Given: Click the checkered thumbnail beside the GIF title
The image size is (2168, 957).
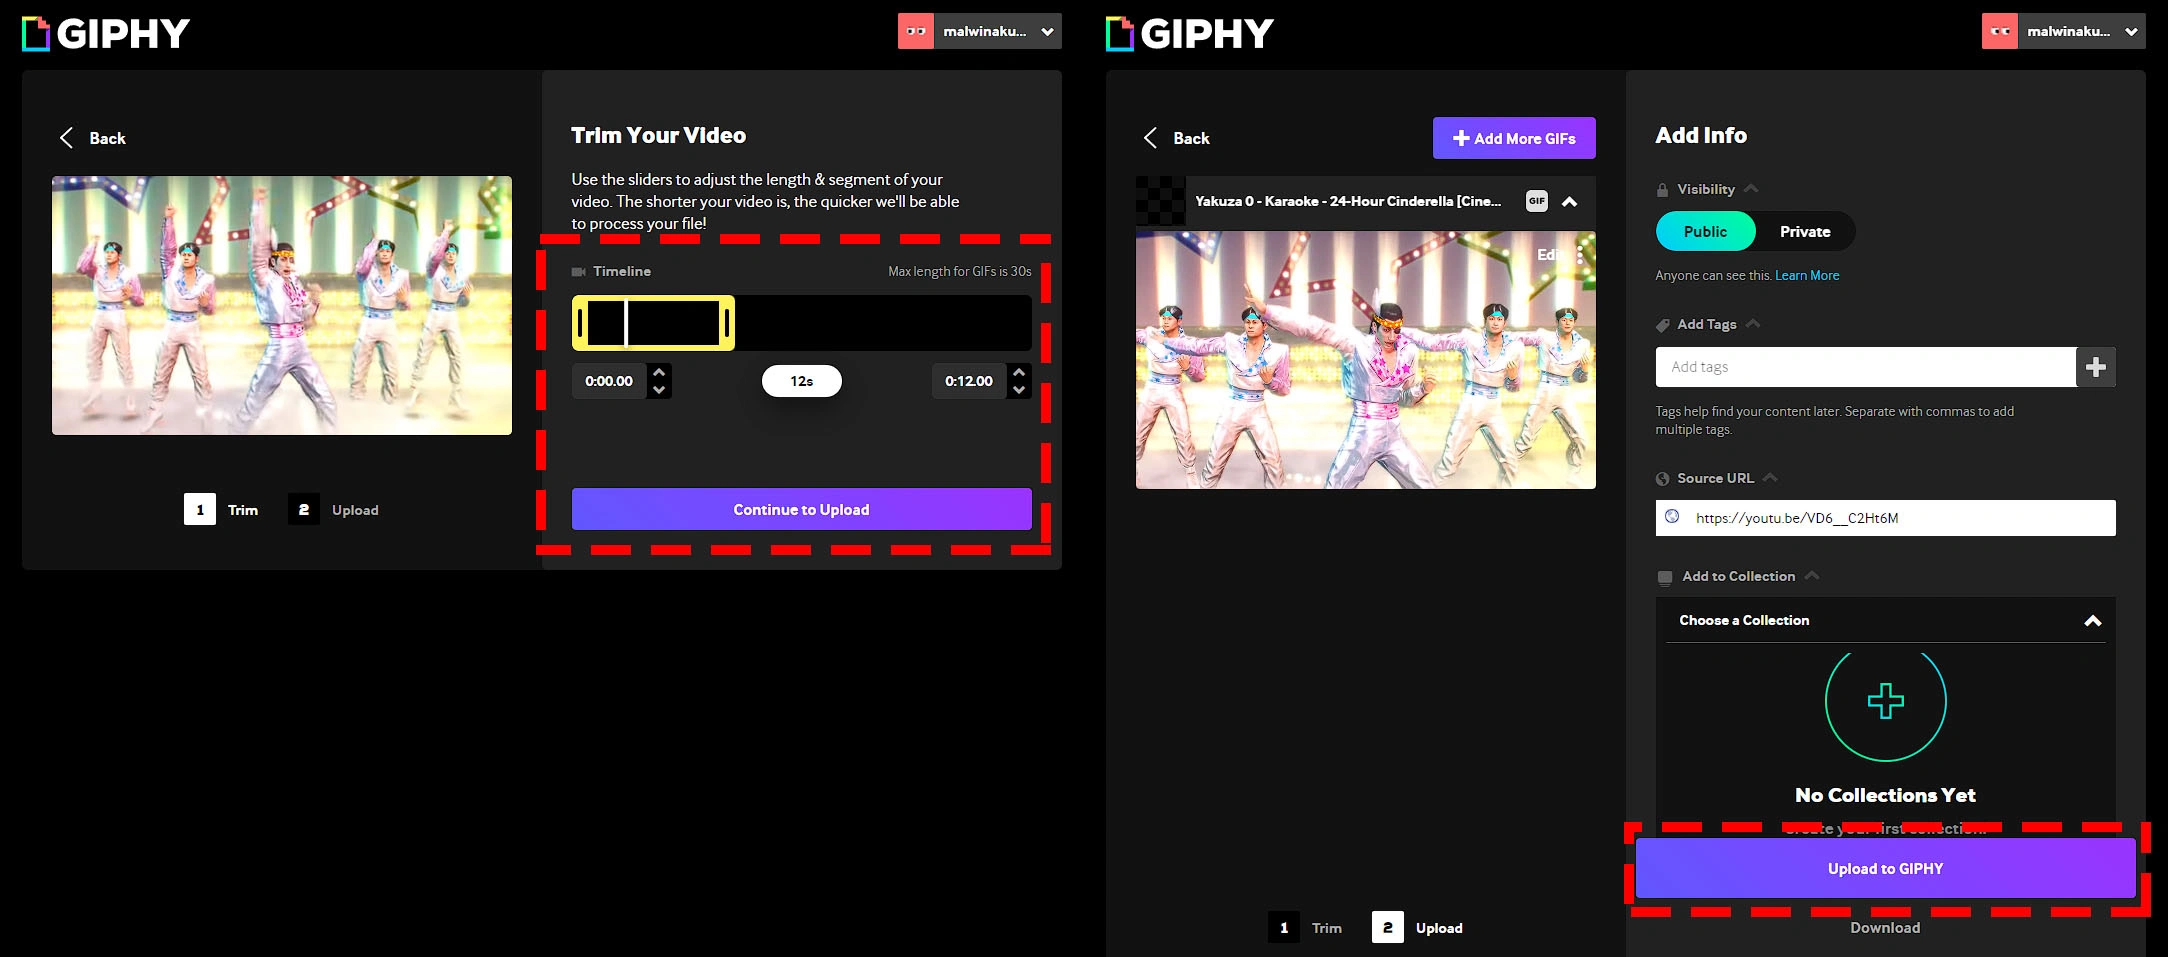Looking at the screenshot, I should 1160,200.
